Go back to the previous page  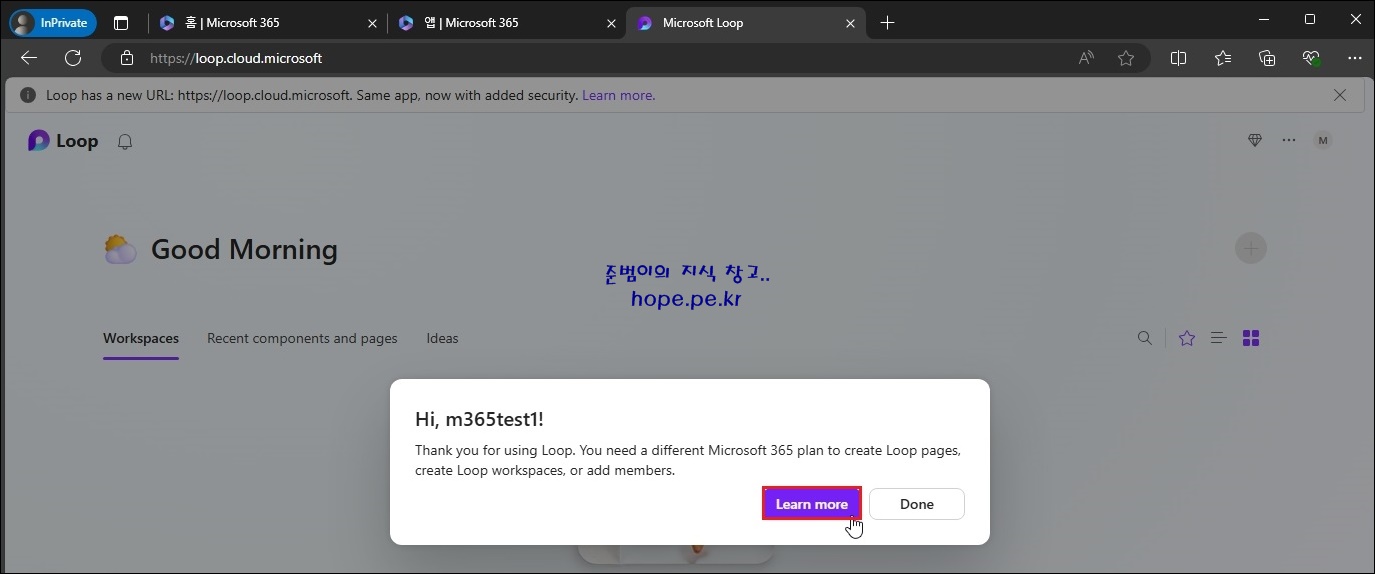point(29,58)
